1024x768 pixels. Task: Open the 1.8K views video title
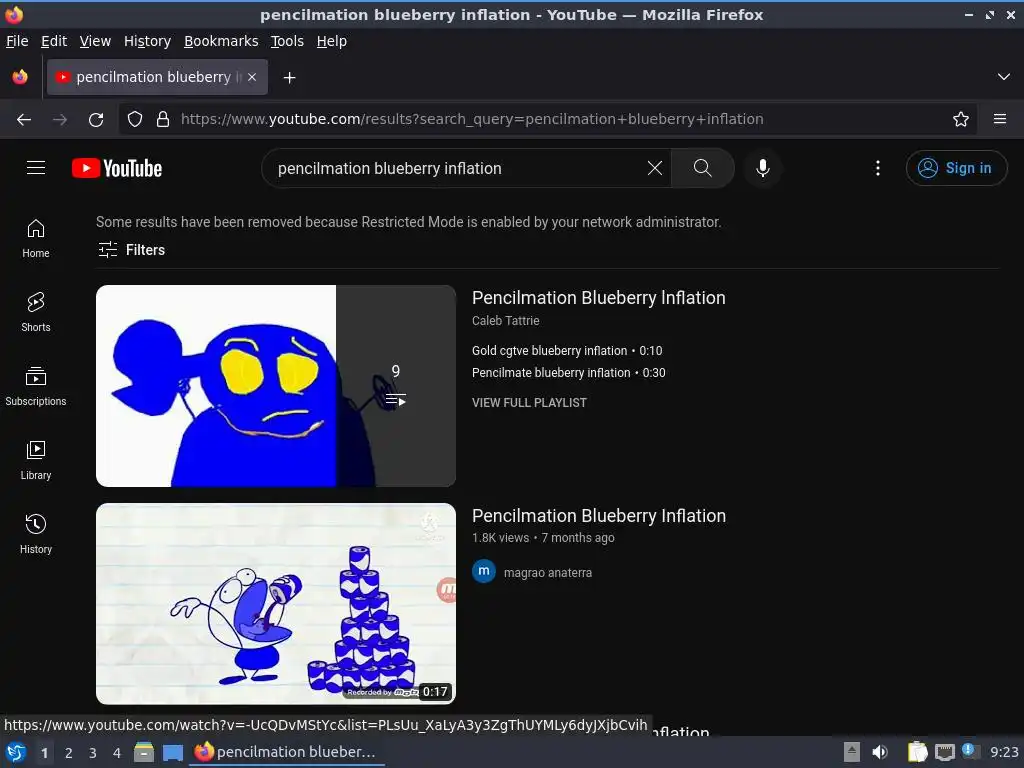pyautogui.click(x=599, y=516)
